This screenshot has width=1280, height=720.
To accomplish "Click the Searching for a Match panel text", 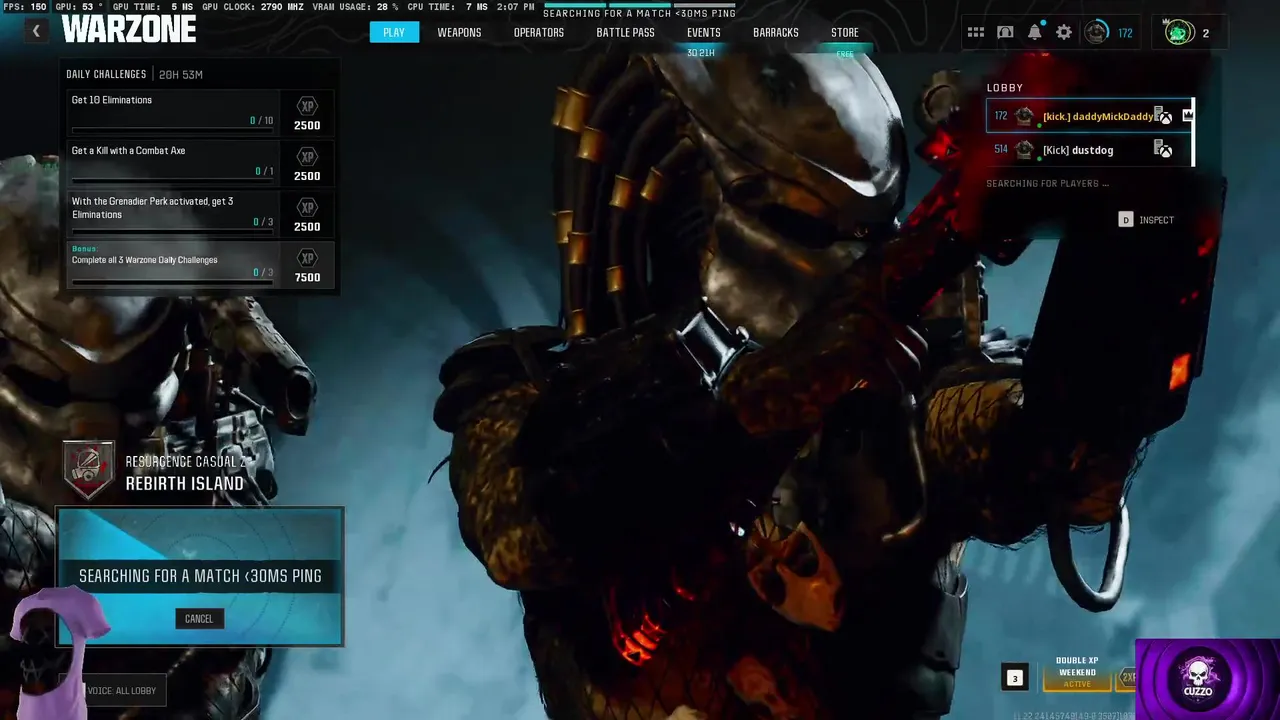I will [x=200, y=576].
